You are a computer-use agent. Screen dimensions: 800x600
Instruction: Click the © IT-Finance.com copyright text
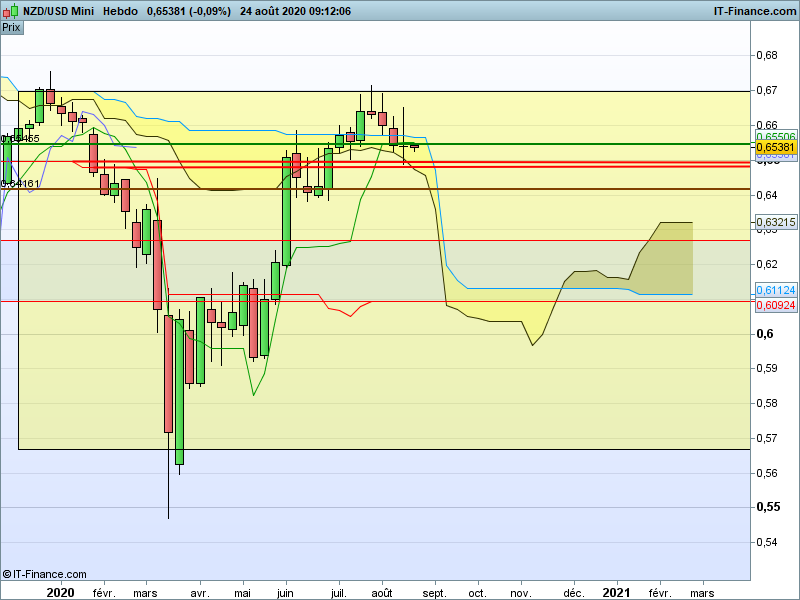pyautogui.click(x=44, y=574)
